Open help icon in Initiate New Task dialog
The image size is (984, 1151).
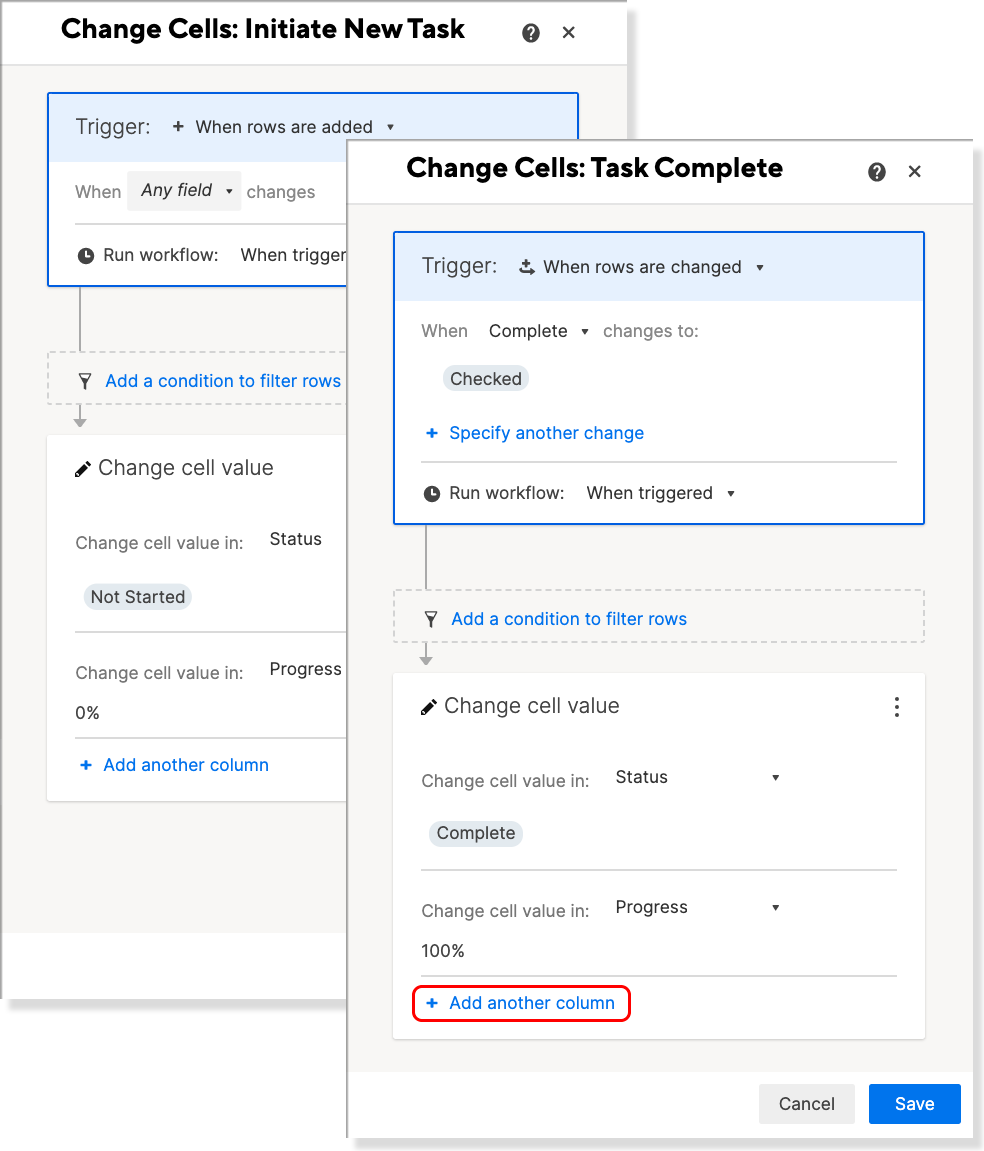click(530, 33)
